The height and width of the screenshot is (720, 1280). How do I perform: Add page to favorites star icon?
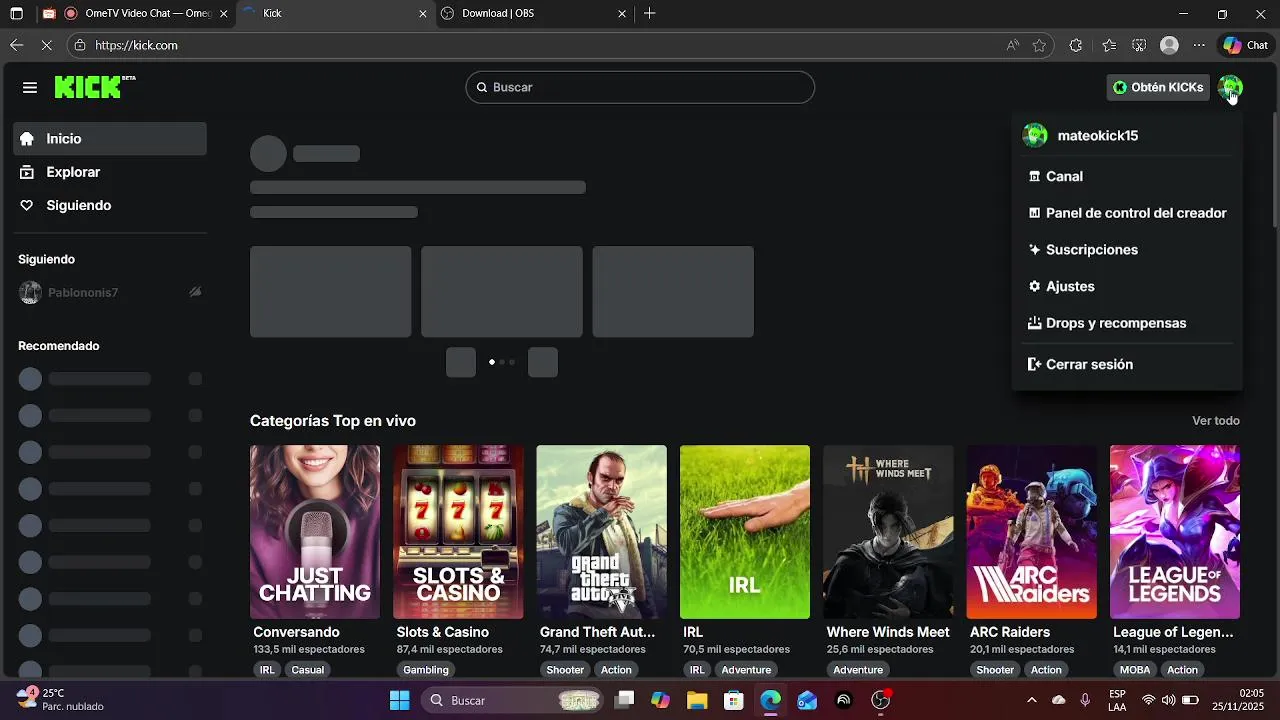(x=1039, y=45)
